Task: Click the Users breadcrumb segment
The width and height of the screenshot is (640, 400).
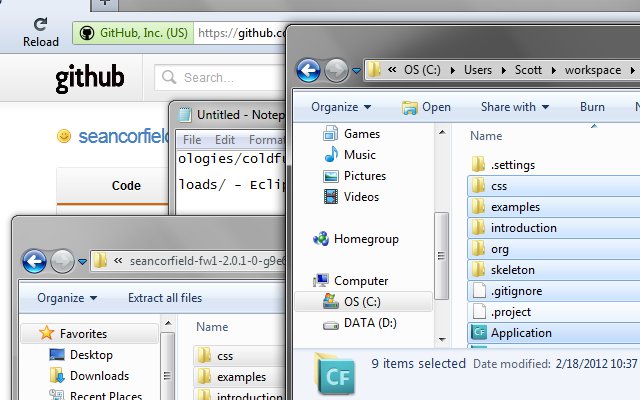Action: 478,70
